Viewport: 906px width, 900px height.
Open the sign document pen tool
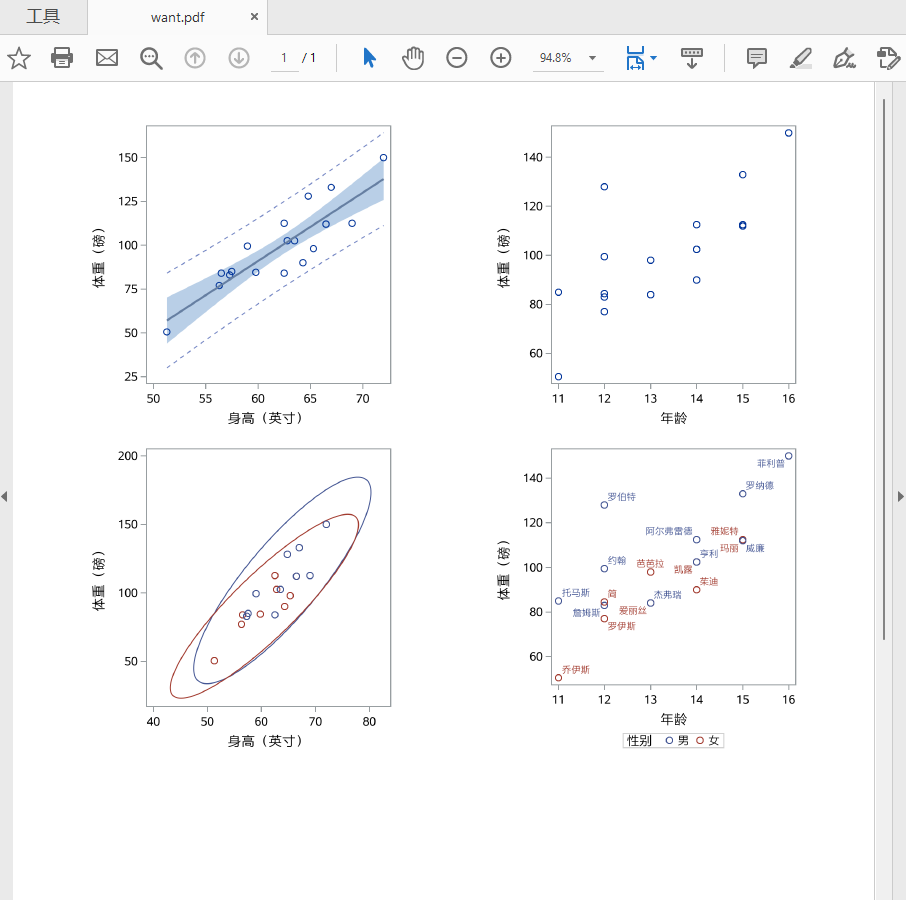[844, 58]
